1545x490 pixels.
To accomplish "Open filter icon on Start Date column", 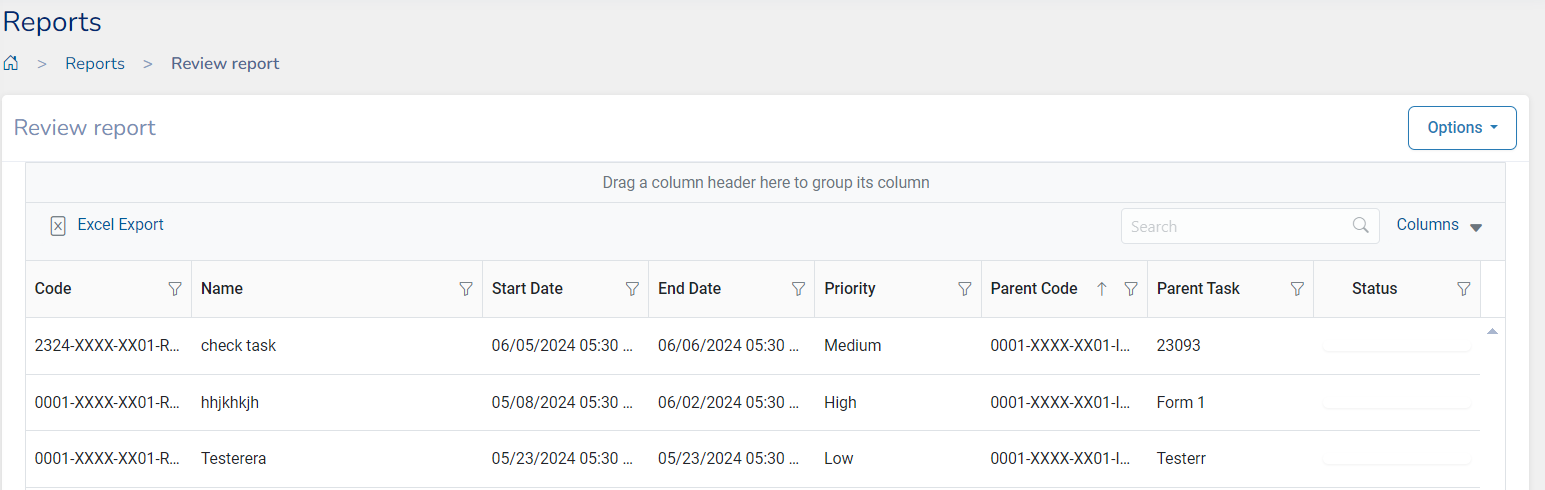I will [x=632, y=289].
